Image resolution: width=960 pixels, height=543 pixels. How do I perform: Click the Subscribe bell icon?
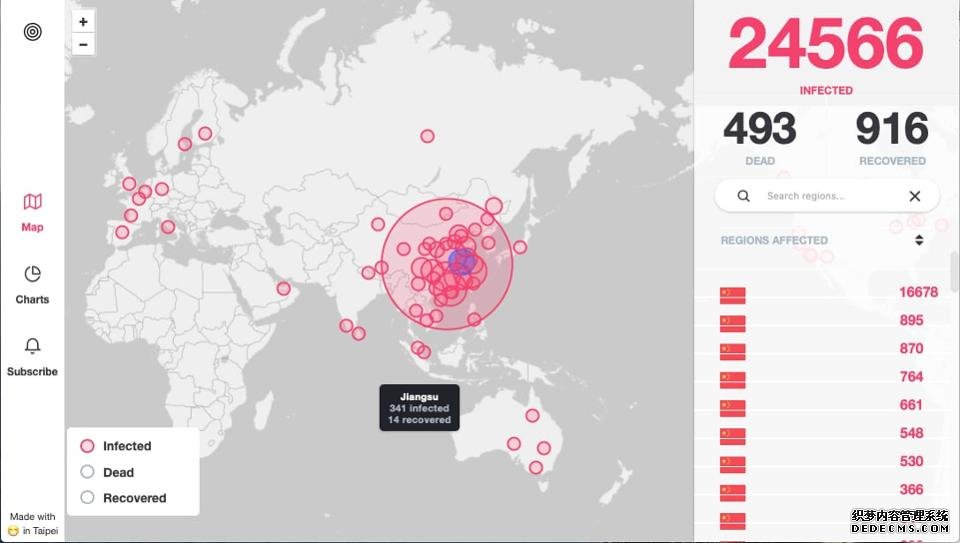click(33, 346)
